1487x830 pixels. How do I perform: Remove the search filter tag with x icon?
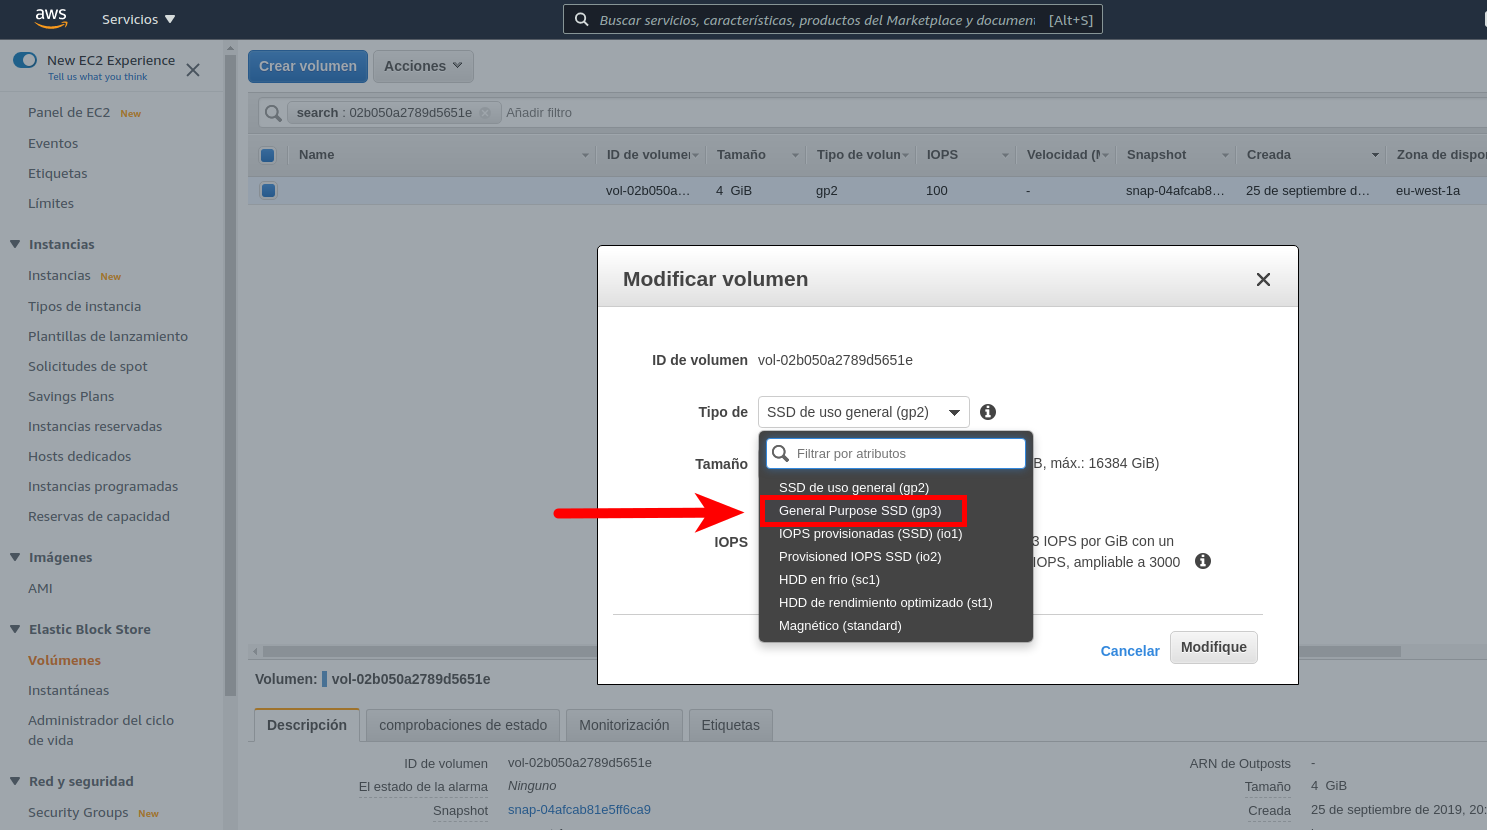pos(485,113)
